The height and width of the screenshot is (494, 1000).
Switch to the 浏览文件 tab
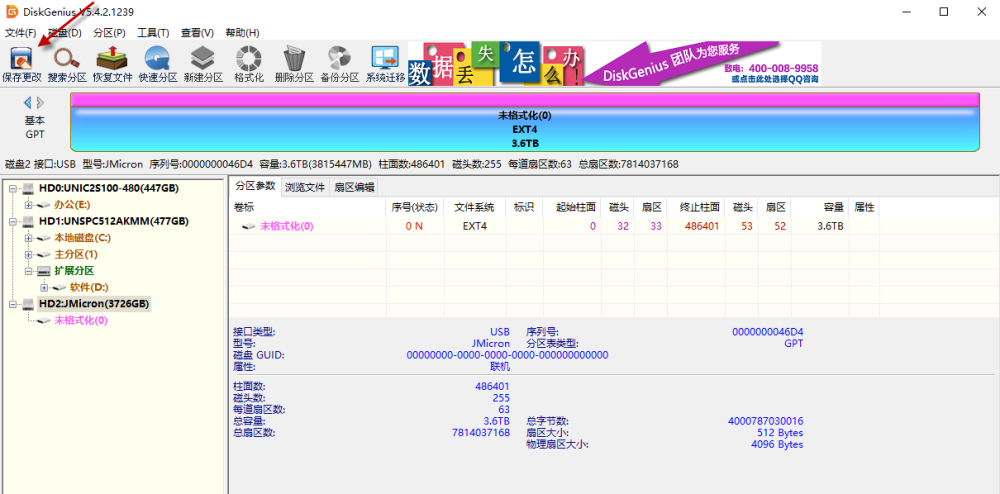point(305,187)
